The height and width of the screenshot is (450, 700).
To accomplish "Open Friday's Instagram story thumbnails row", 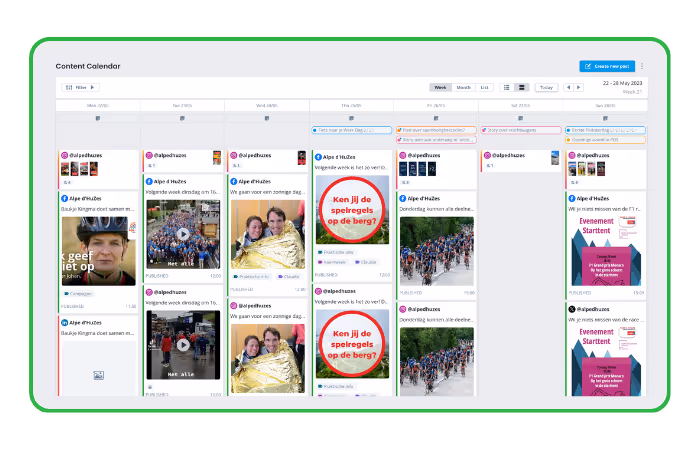I will [x=417, y=169].
